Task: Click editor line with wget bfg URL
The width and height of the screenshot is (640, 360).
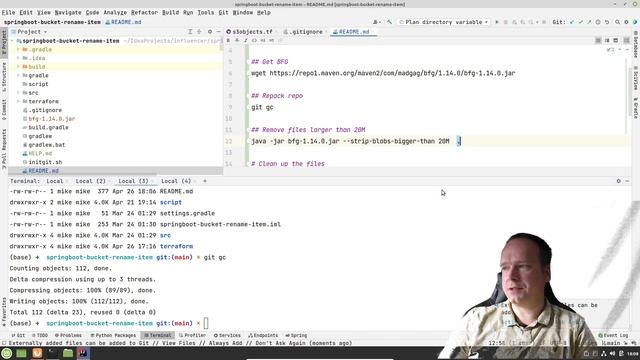Action: coord(383,73)
